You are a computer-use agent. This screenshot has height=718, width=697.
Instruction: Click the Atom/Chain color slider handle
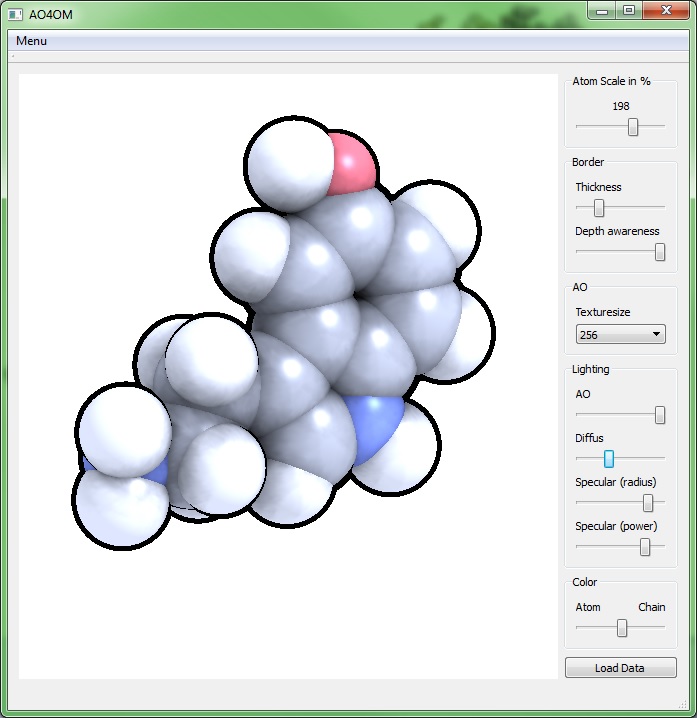click(x=622, y=628)
